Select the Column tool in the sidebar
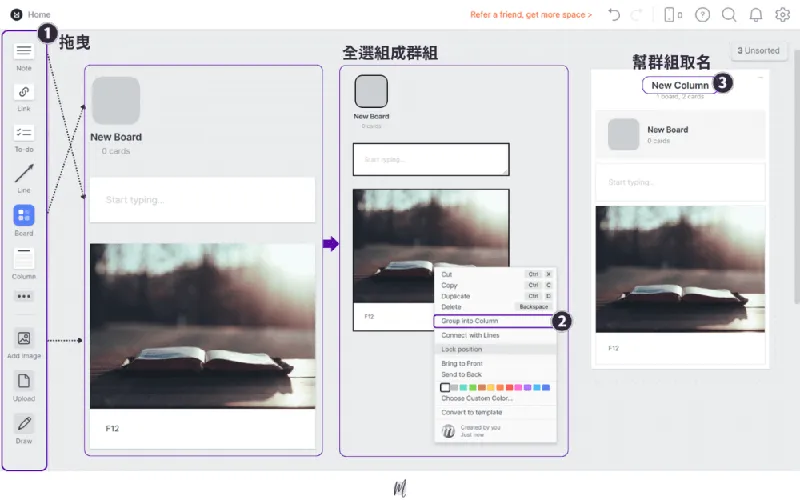The height and width of the screenshot is (500, 800). tap(23, 258)
